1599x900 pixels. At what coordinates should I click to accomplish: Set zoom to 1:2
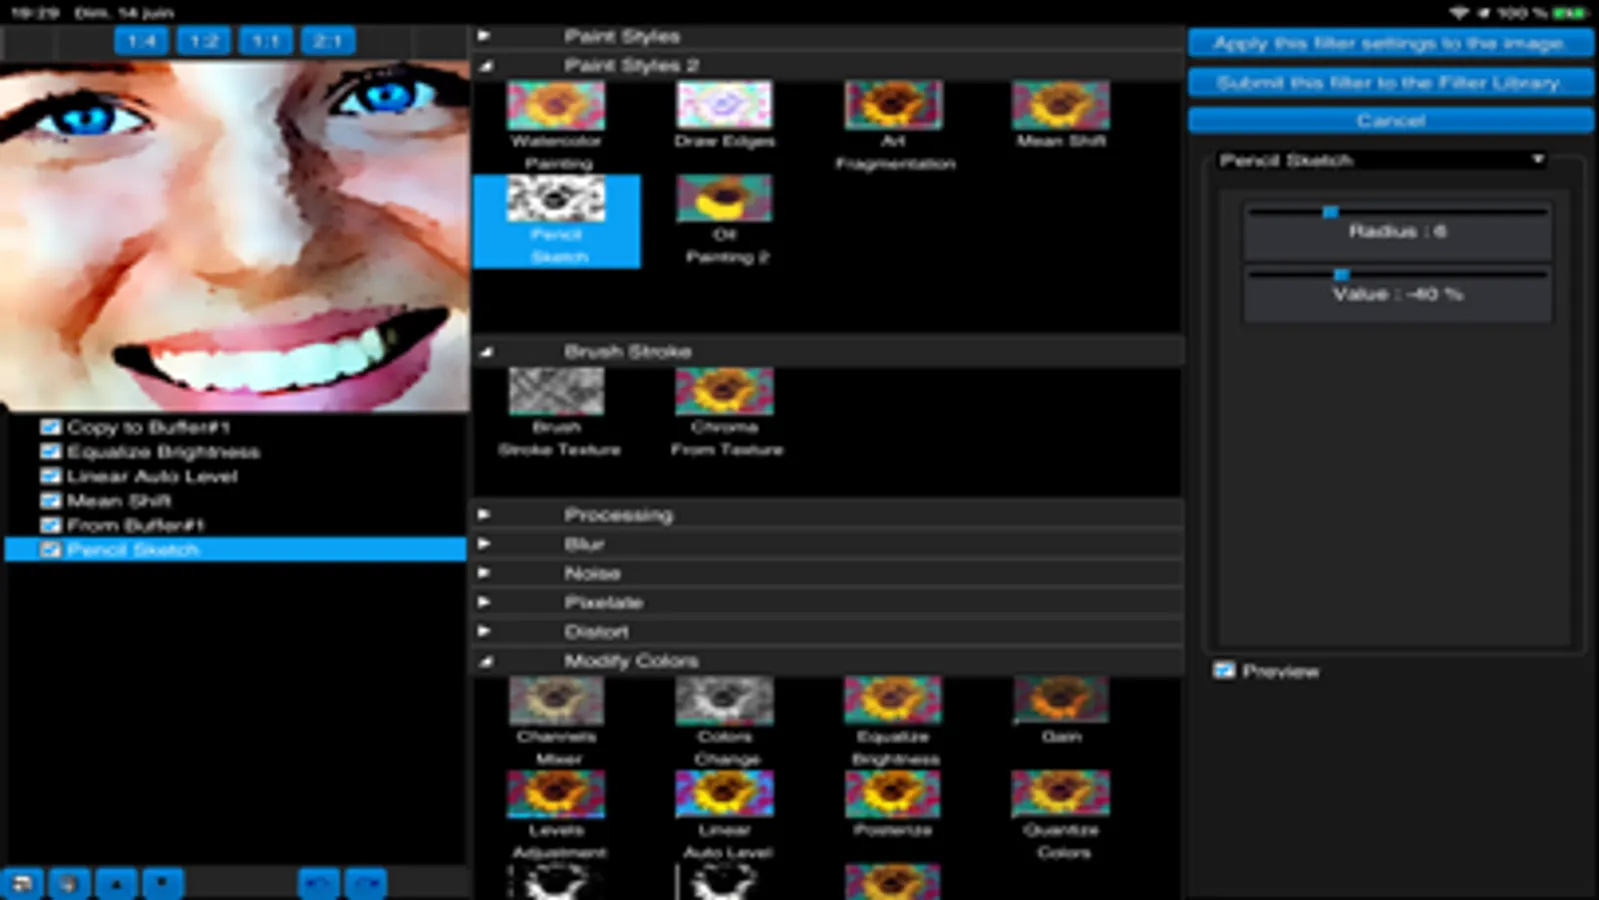tap(204, 41)
